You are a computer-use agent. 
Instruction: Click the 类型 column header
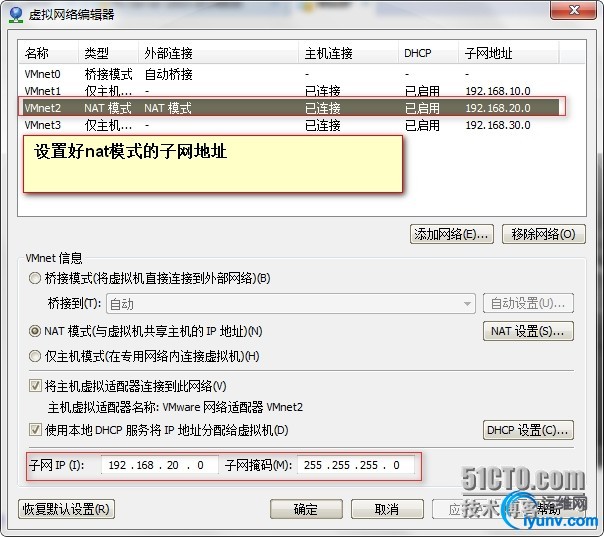point(108,53)
